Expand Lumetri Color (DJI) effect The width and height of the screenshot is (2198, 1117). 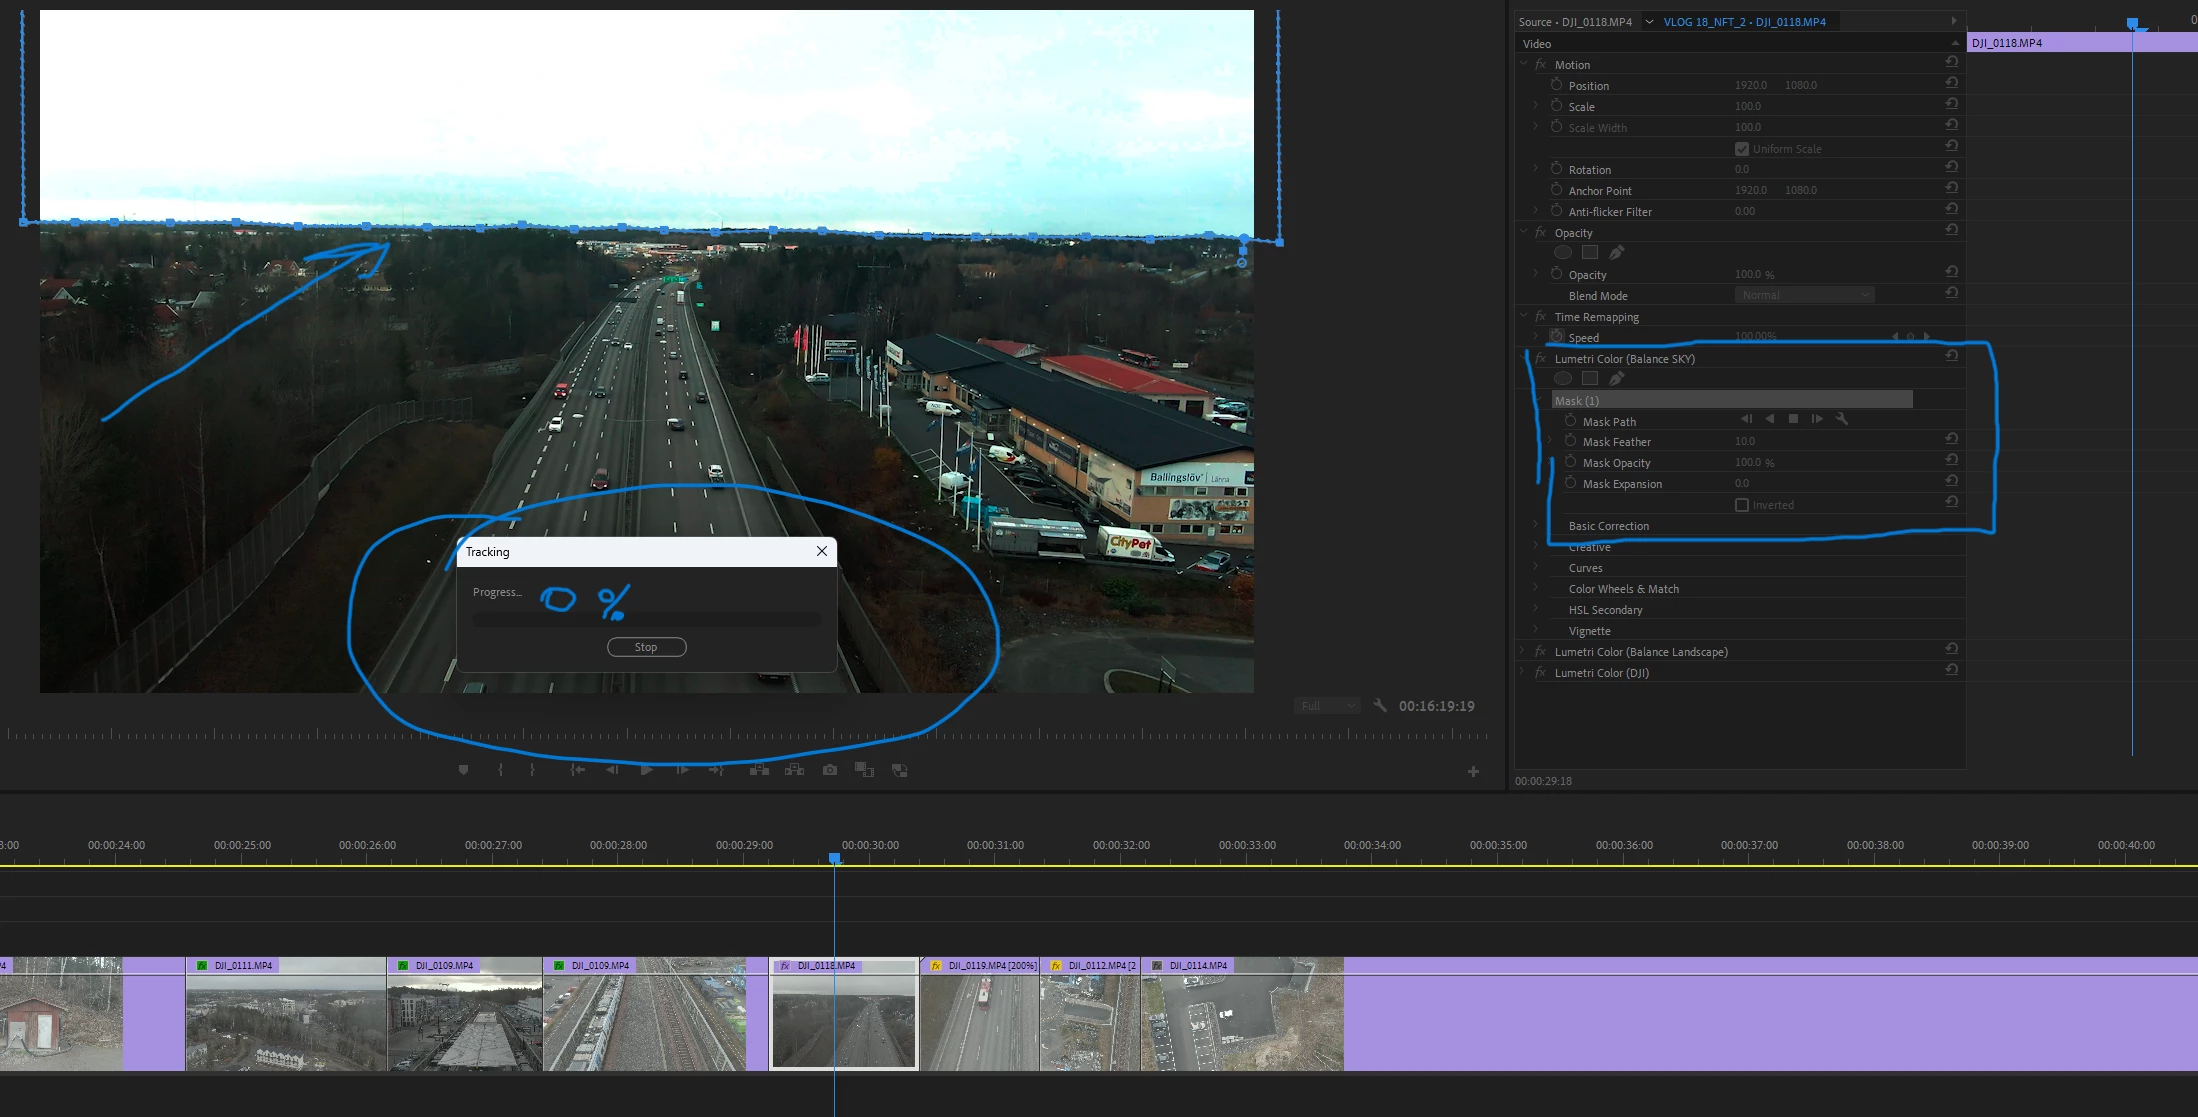tap(1523, 672)
